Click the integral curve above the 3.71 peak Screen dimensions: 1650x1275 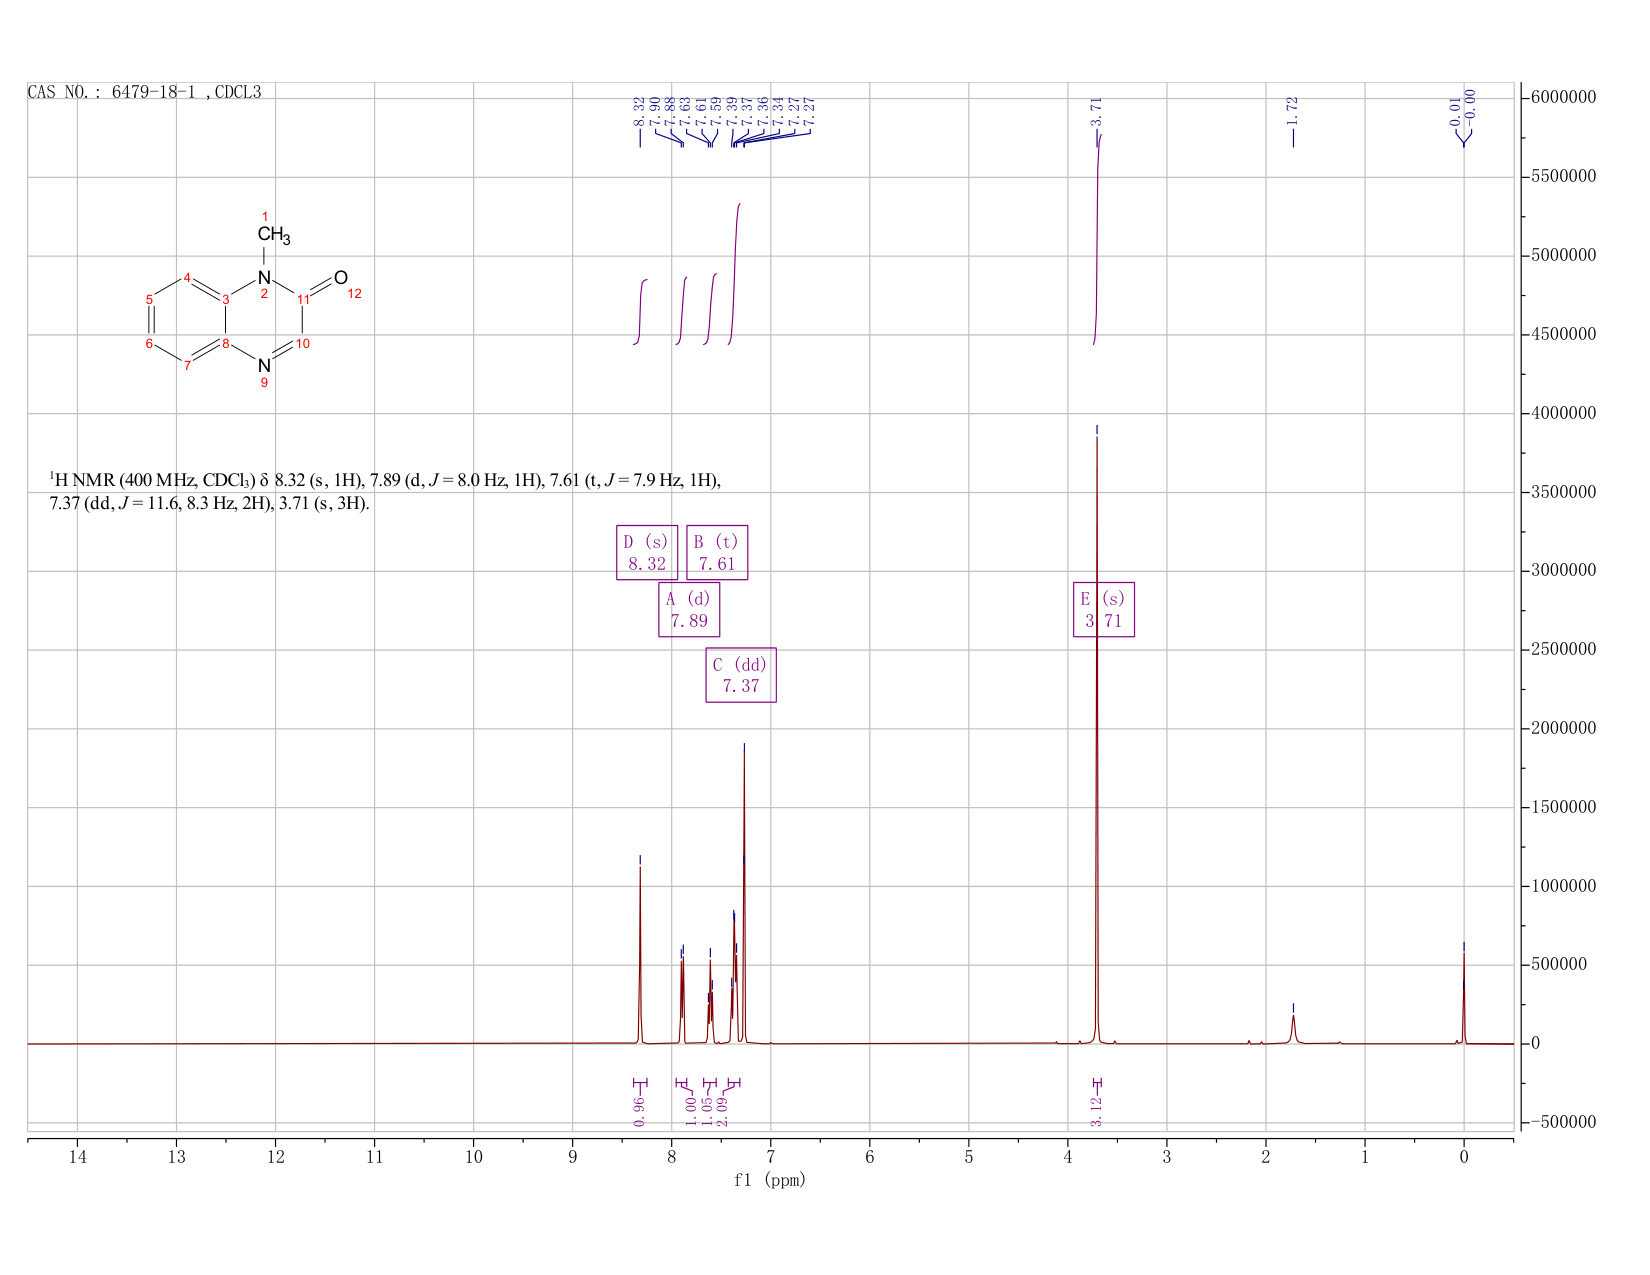click(x=1097, y=240)
